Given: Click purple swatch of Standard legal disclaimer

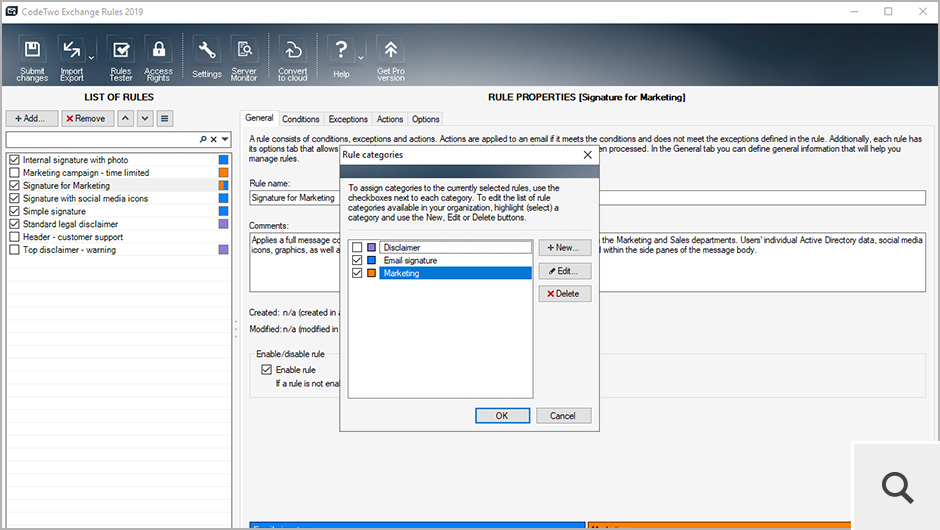Looking at the screenshot, I should (x=224, y=224).
